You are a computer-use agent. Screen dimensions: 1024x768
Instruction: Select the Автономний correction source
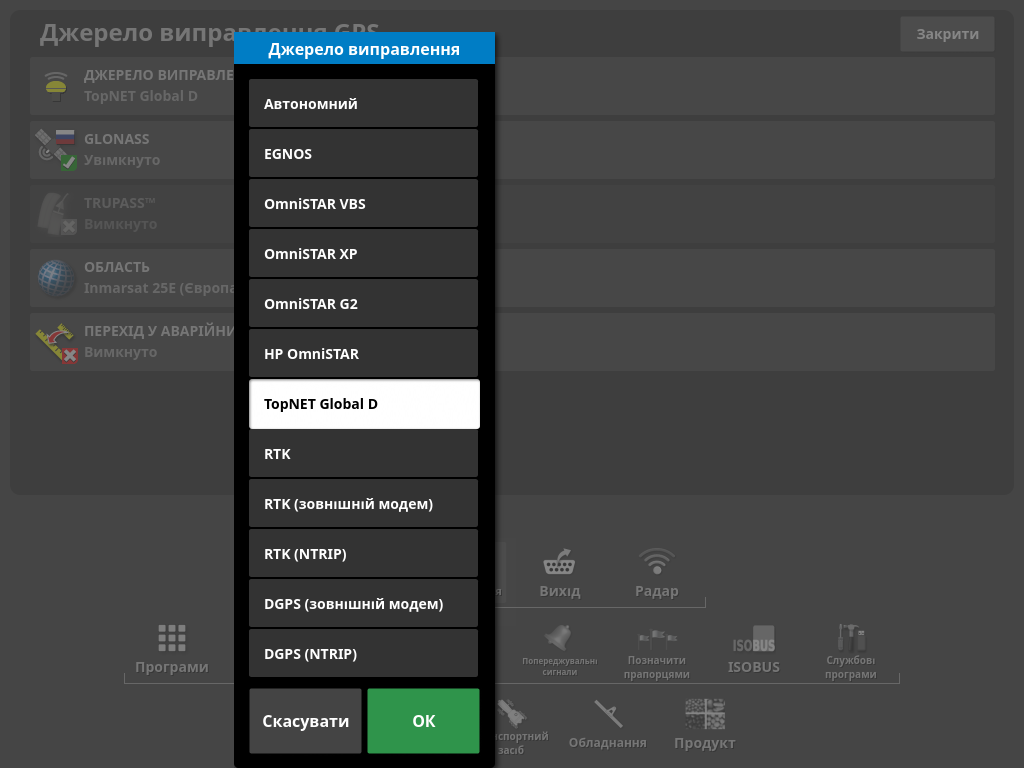363,104
